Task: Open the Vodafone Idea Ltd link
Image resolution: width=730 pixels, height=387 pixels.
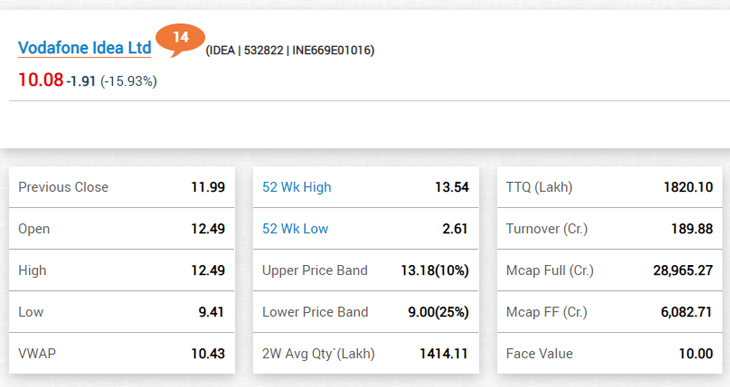Action: tap(85, 48)
